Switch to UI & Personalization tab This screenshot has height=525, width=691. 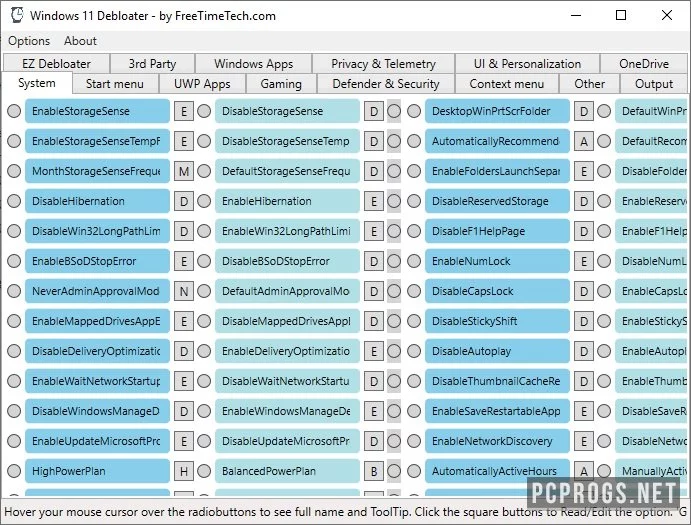point(527,63)
